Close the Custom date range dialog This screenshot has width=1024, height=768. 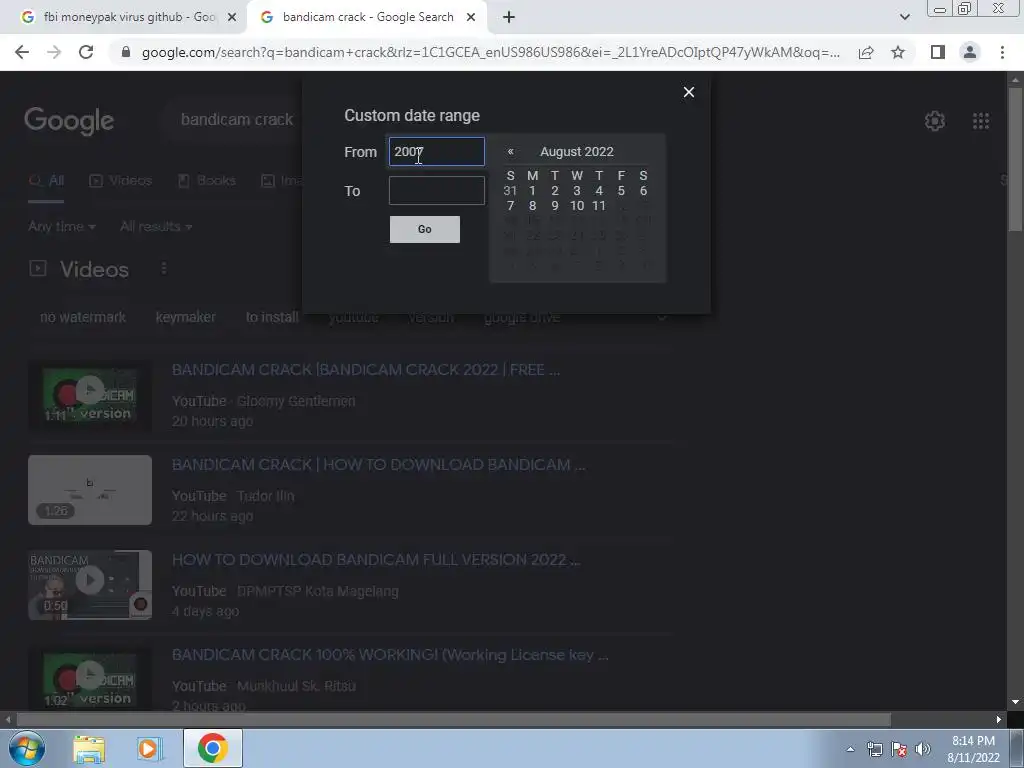click(x=688, y=92)
